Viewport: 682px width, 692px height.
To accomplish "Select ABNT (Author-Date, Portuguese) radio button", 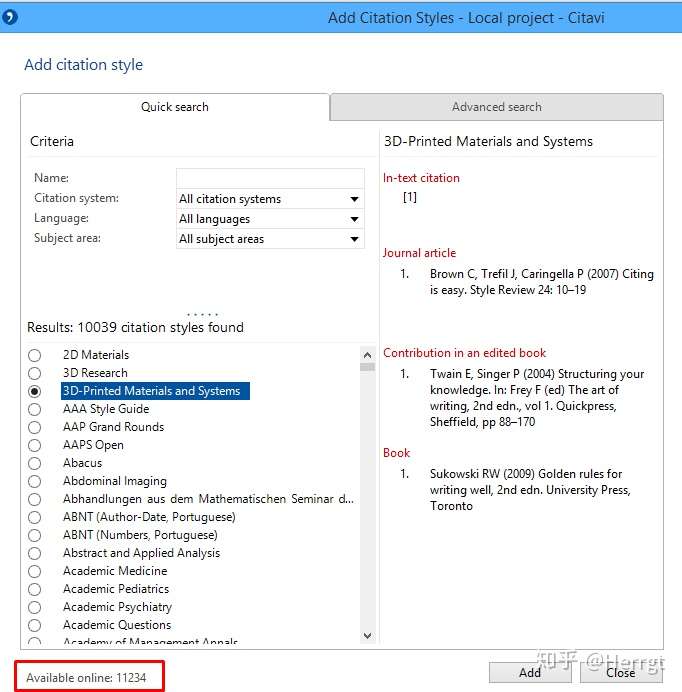I will tap(34, 517).
